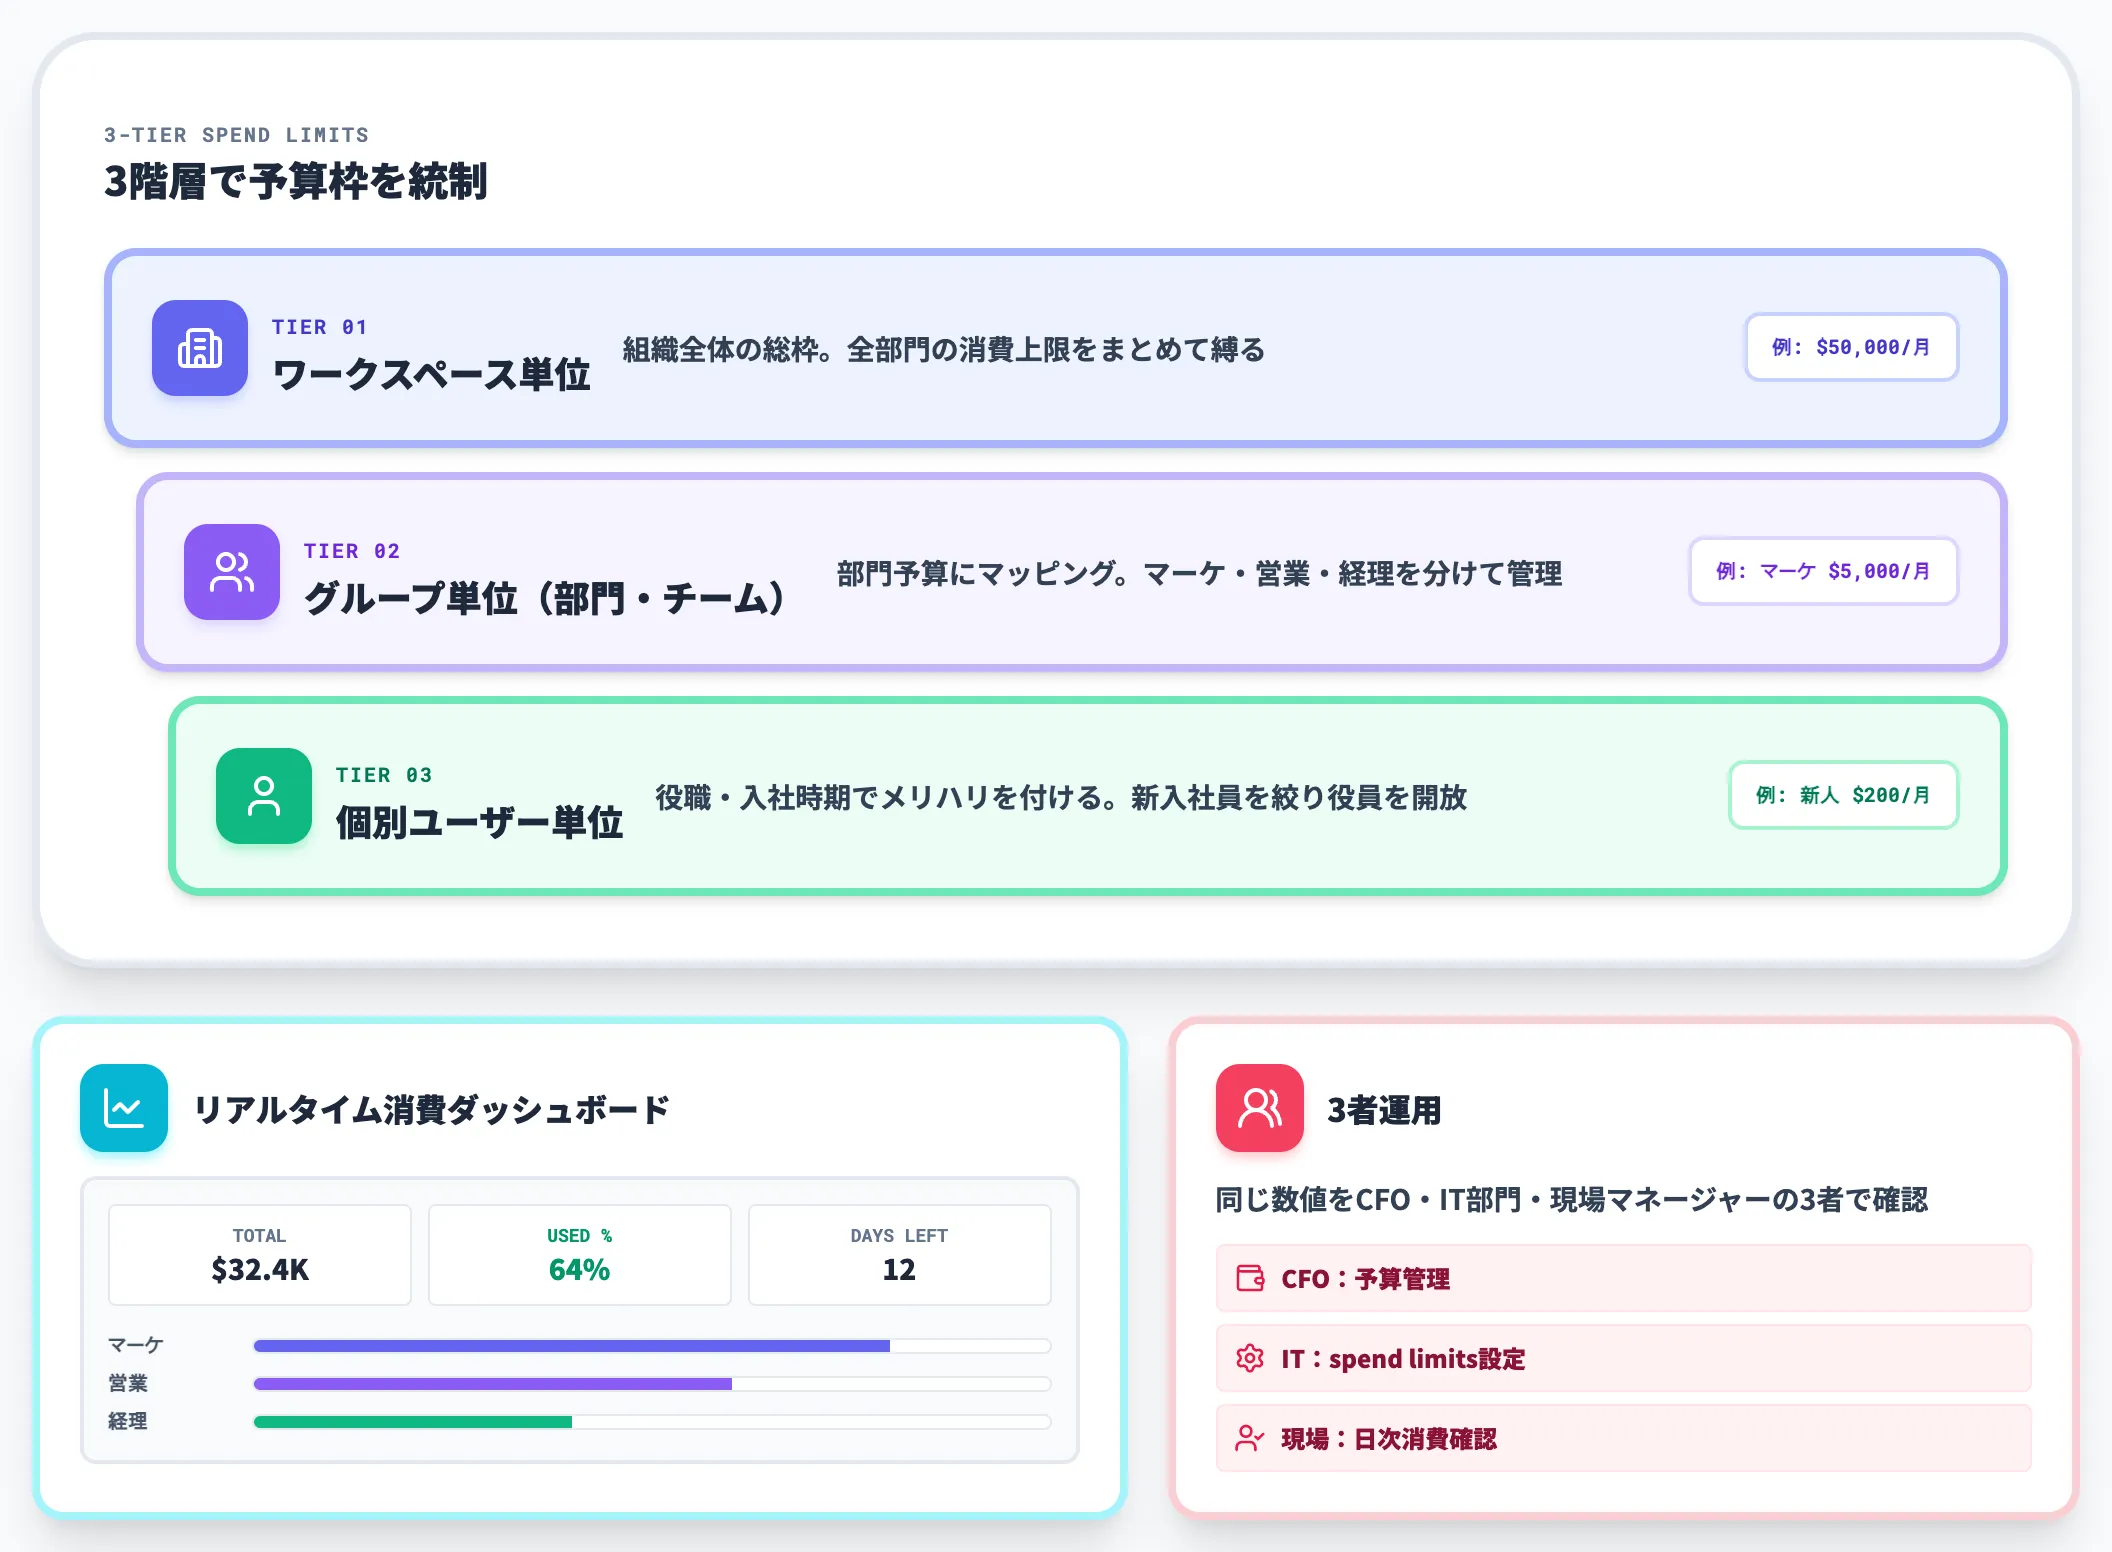Click the グループ単位(部門・チーム) title
The height and width of the screenshot is (1552, 2112).
click(546, 599)
